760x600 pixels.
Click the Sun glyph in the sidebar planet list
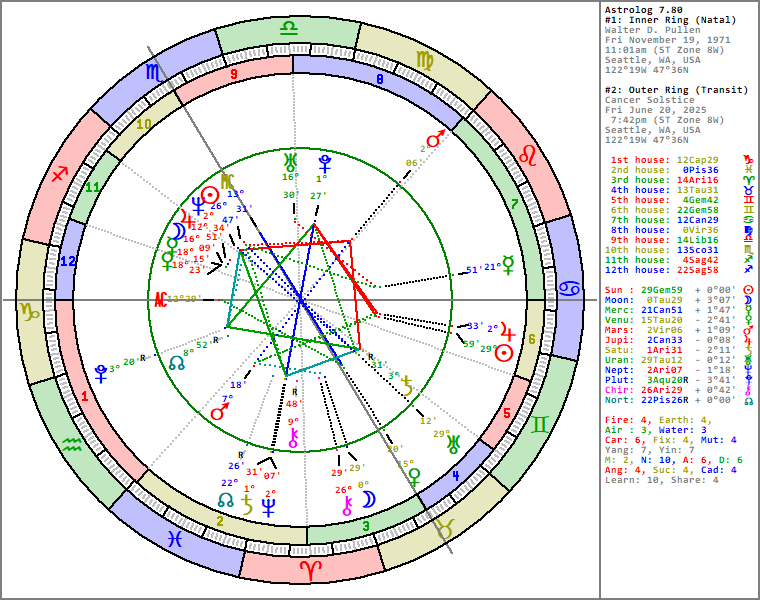pyautogui.click(x=746, y=289)
